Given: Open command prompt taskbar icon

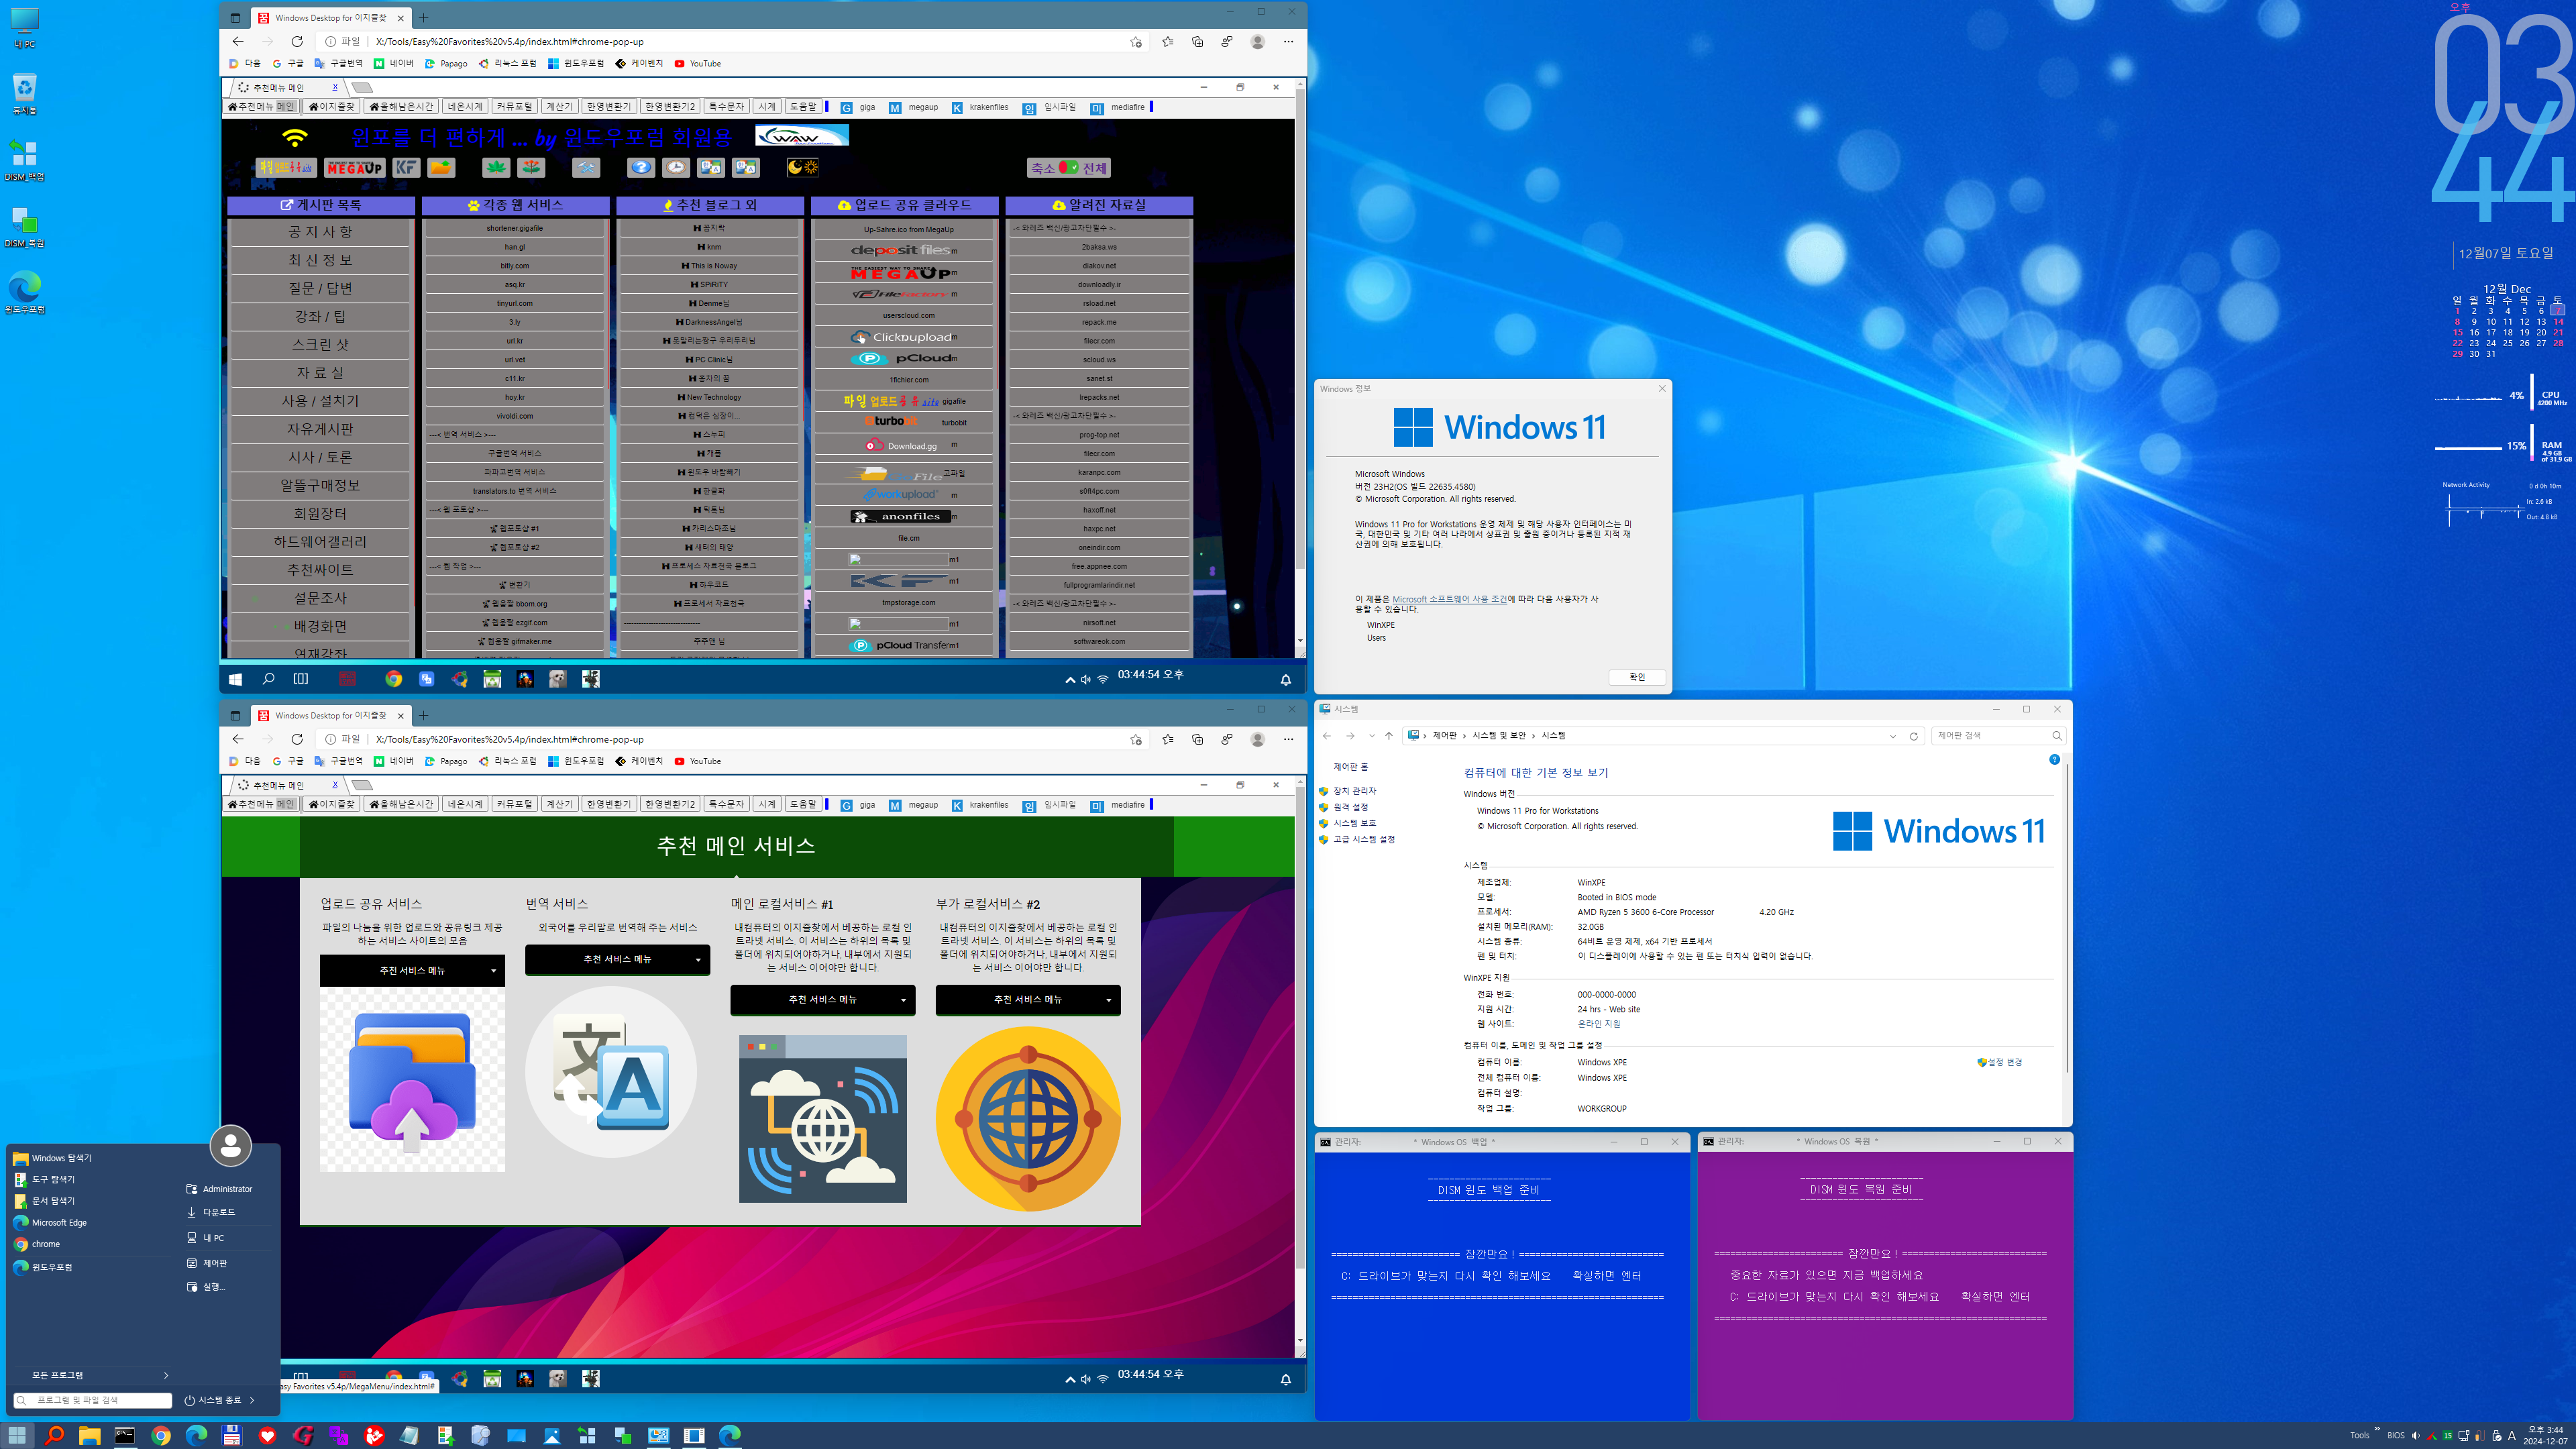Looking at the screenshot, I should pyautogui.click(x=125, y=1435).
